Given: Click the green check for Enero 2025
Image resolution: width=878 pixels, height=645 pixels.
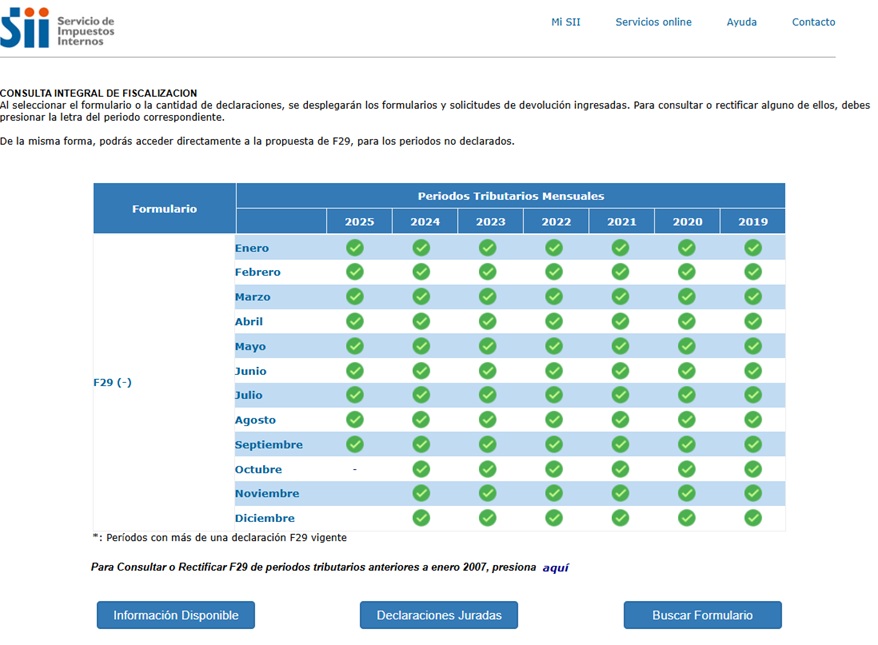Looking at the screenshot, I should click(x=355, y=248).
